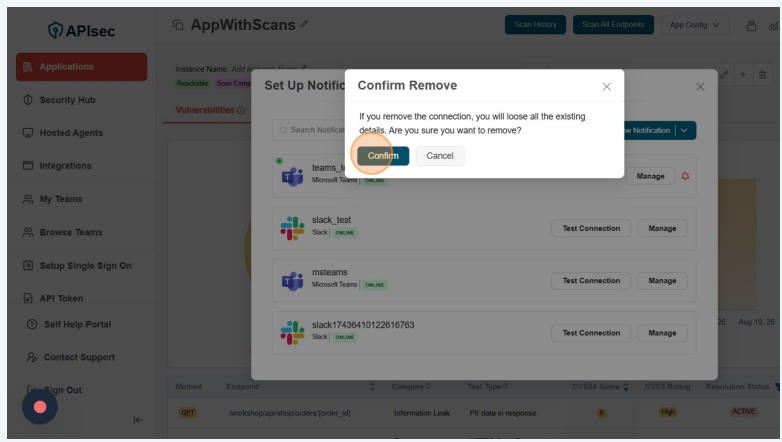Click Manage for the msteams notification
782x442 pixels.
point(662,281)
